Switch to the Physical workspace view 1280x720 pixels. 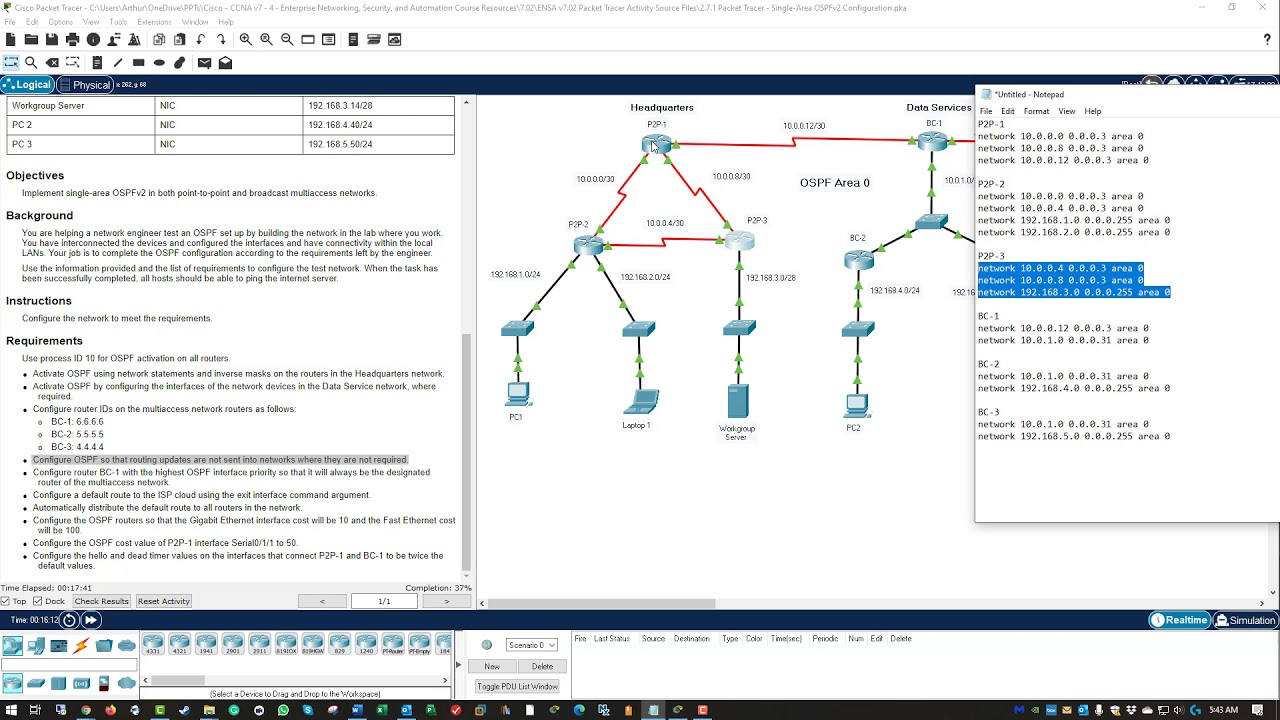85,85
